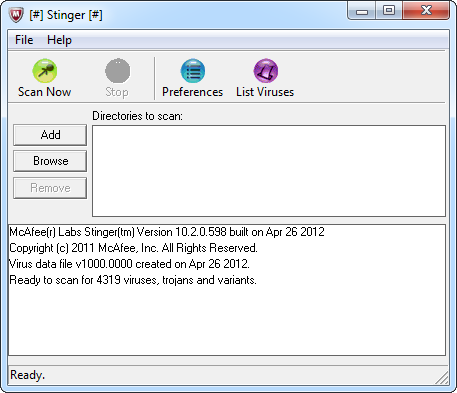
Task: Click inside the Directories to scan list
Action: coord(269,171)
